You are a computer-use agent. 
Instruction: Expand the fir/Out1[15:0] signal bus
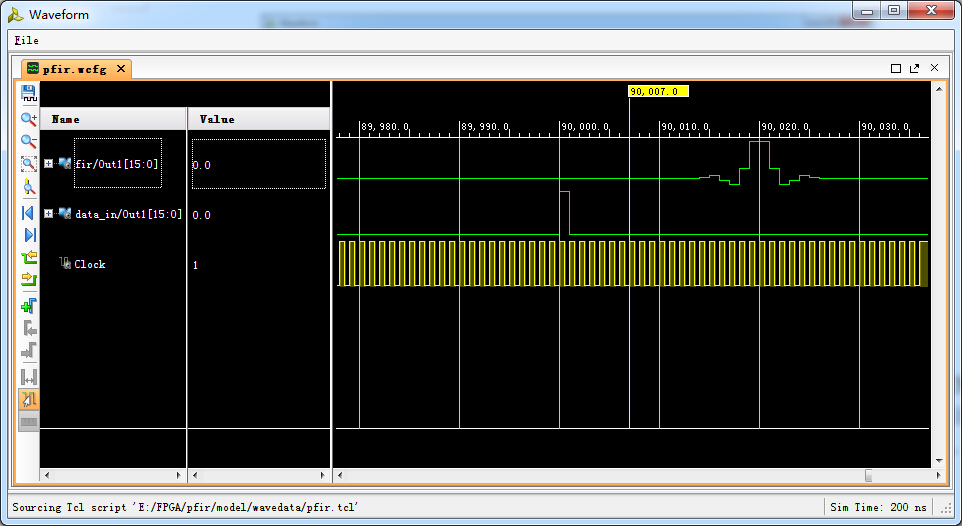(48, 164)
